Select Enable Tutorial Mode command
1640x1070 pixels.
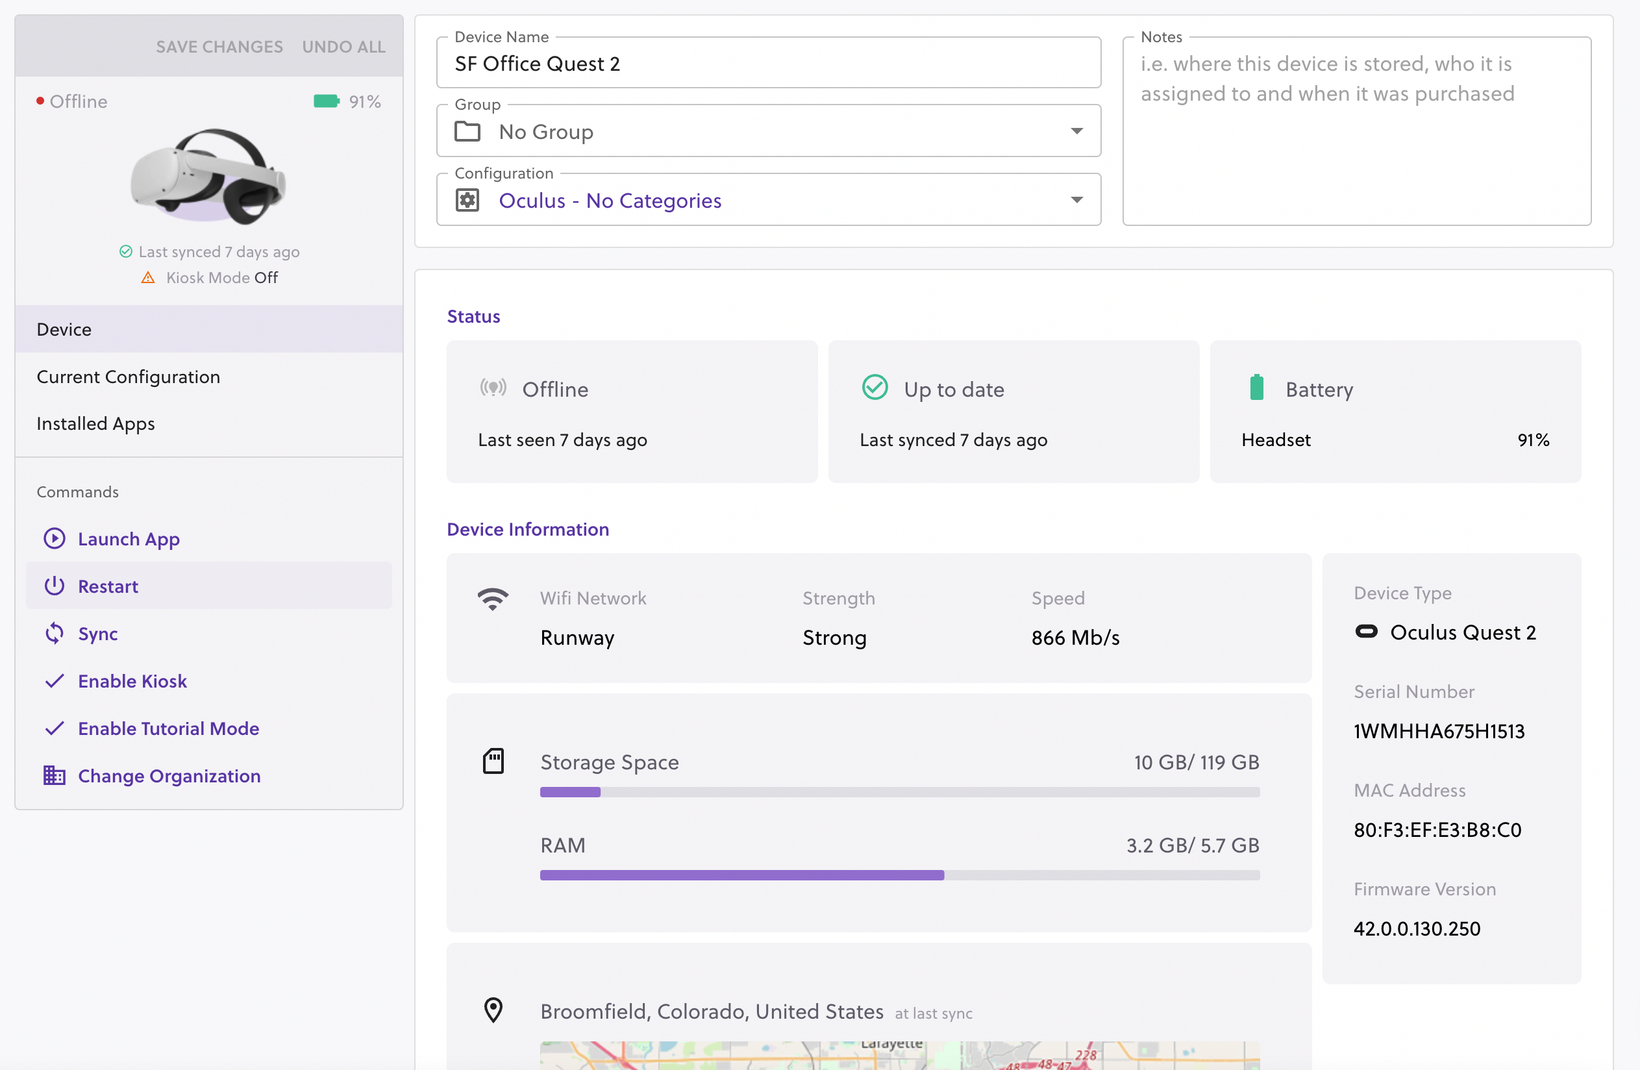[209, 728]
